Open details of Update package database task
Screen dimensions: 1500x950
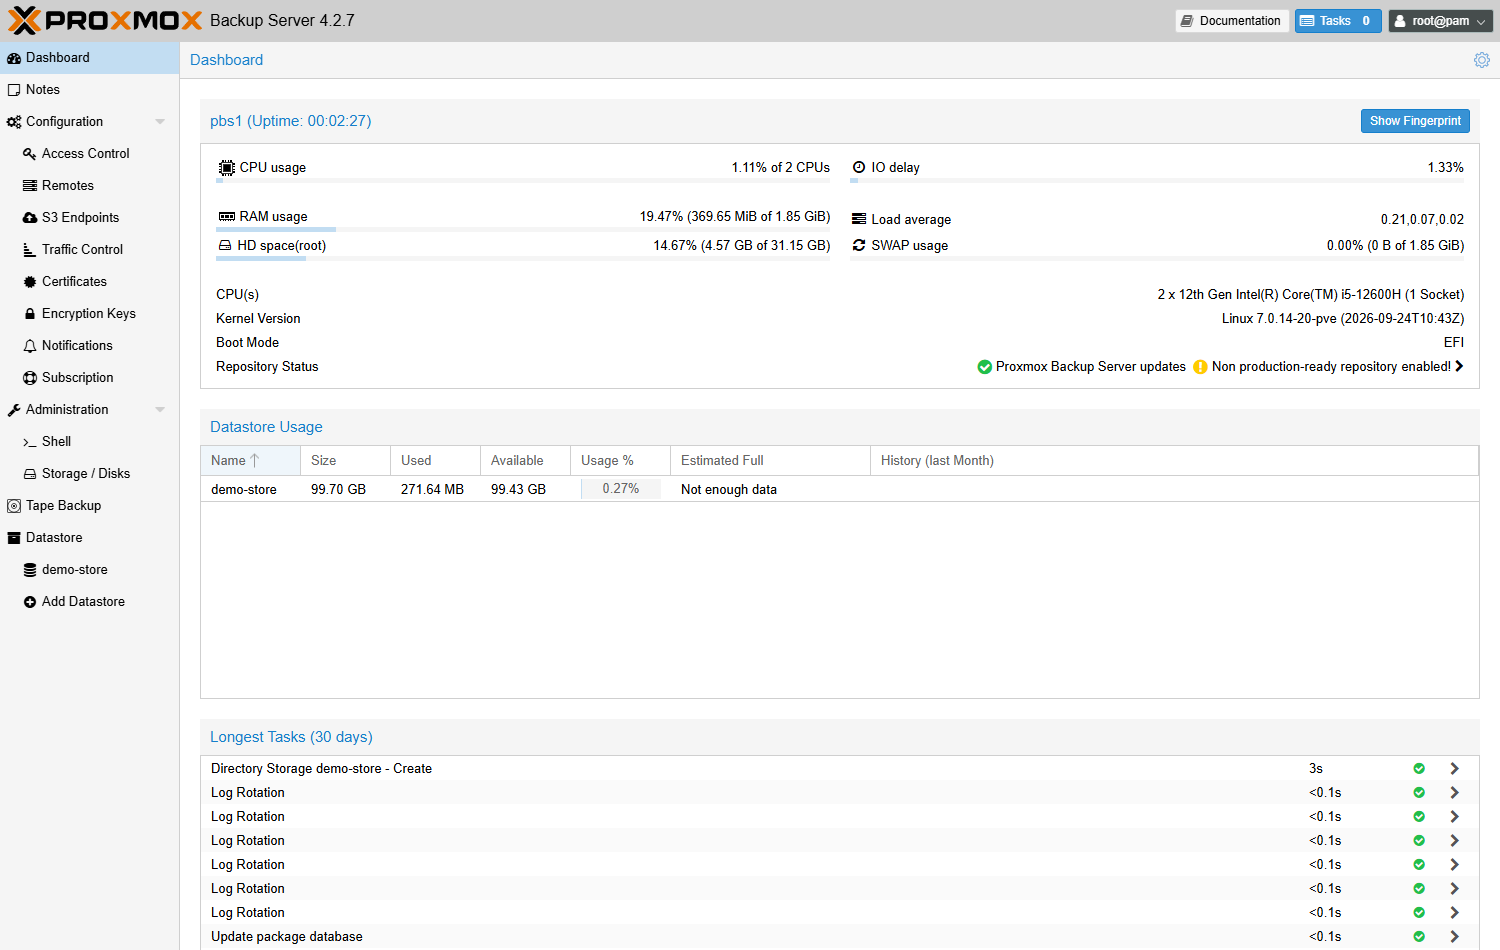(x=1455, y=937)
